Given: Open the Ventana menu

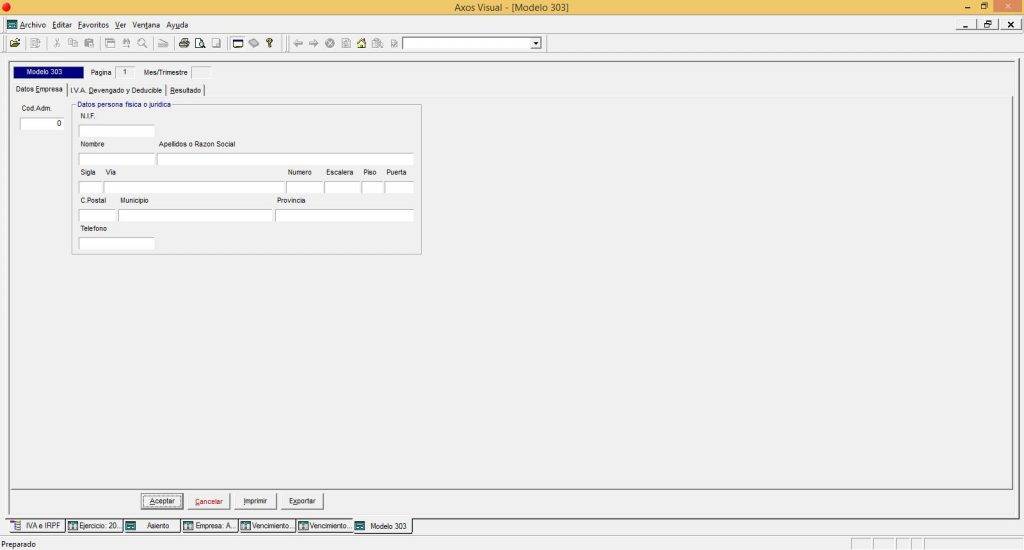Looking at the screenshot, I should pyautogui.click(x=146, y=24).
